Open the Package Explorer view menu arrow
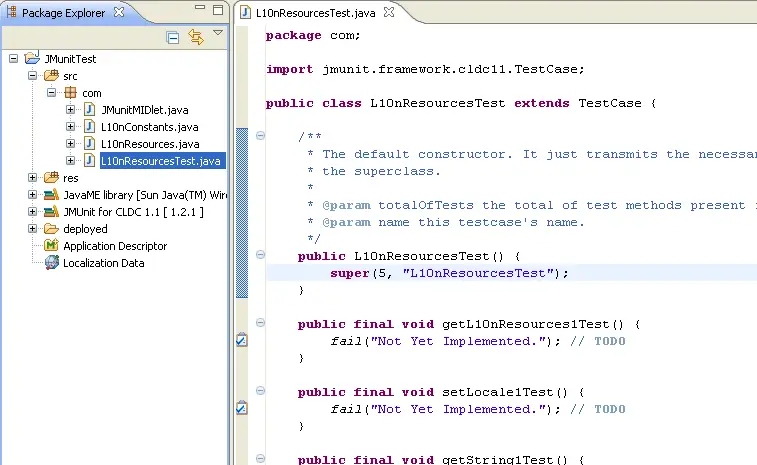The height and width of the screenshot is (465, 757). coord(217,33)
